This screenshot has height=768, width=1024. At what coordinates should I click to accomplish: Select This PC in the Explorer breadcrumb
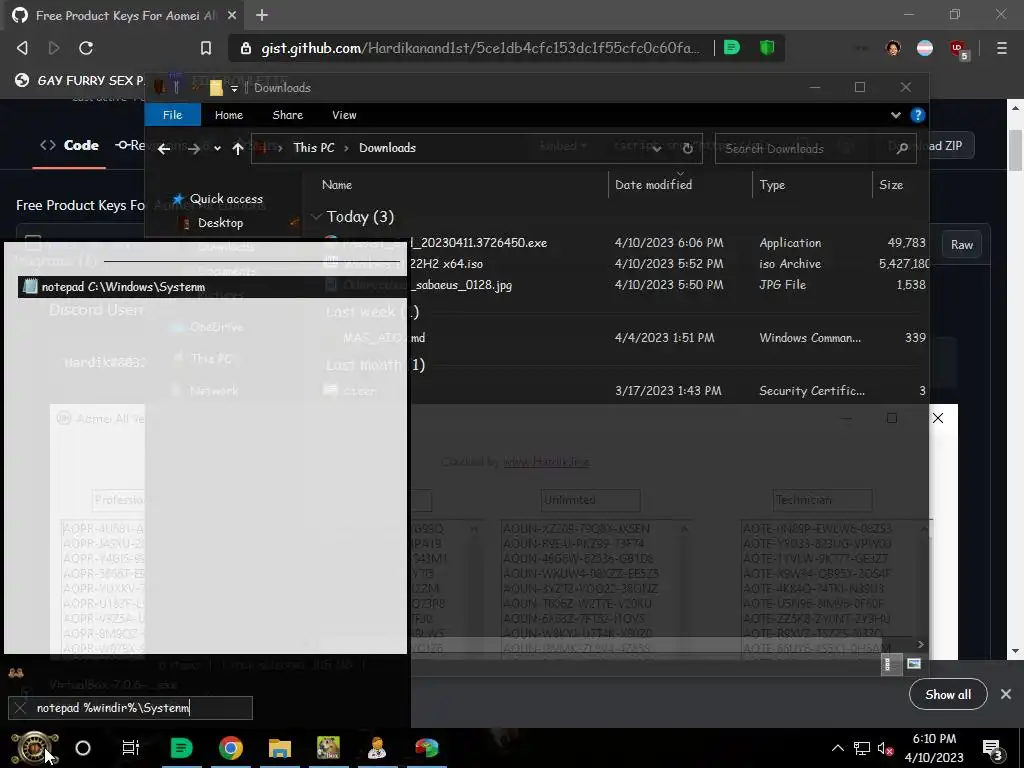click(313, 148)
